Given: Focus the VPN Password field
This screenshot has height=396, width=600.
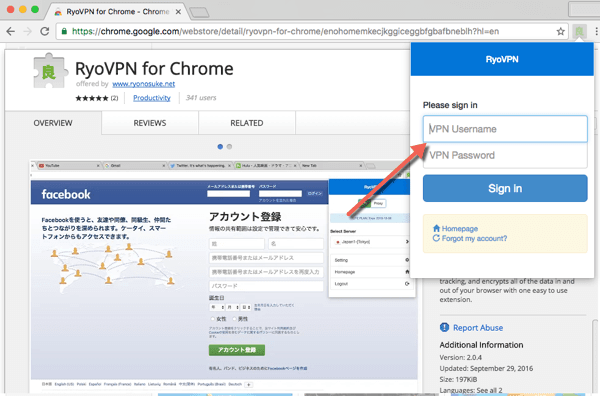Looking at the screenshot, I should tap(505, 155).
